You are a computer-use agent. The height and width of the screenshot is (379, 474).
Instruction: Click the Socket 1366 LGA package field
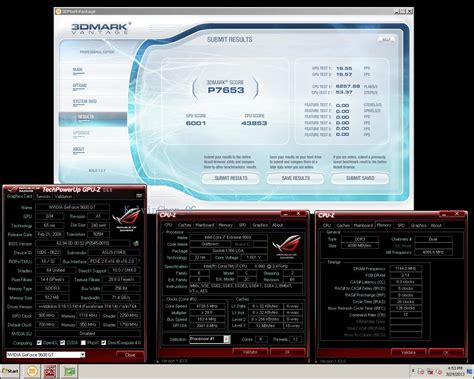(x=228, y=251)
